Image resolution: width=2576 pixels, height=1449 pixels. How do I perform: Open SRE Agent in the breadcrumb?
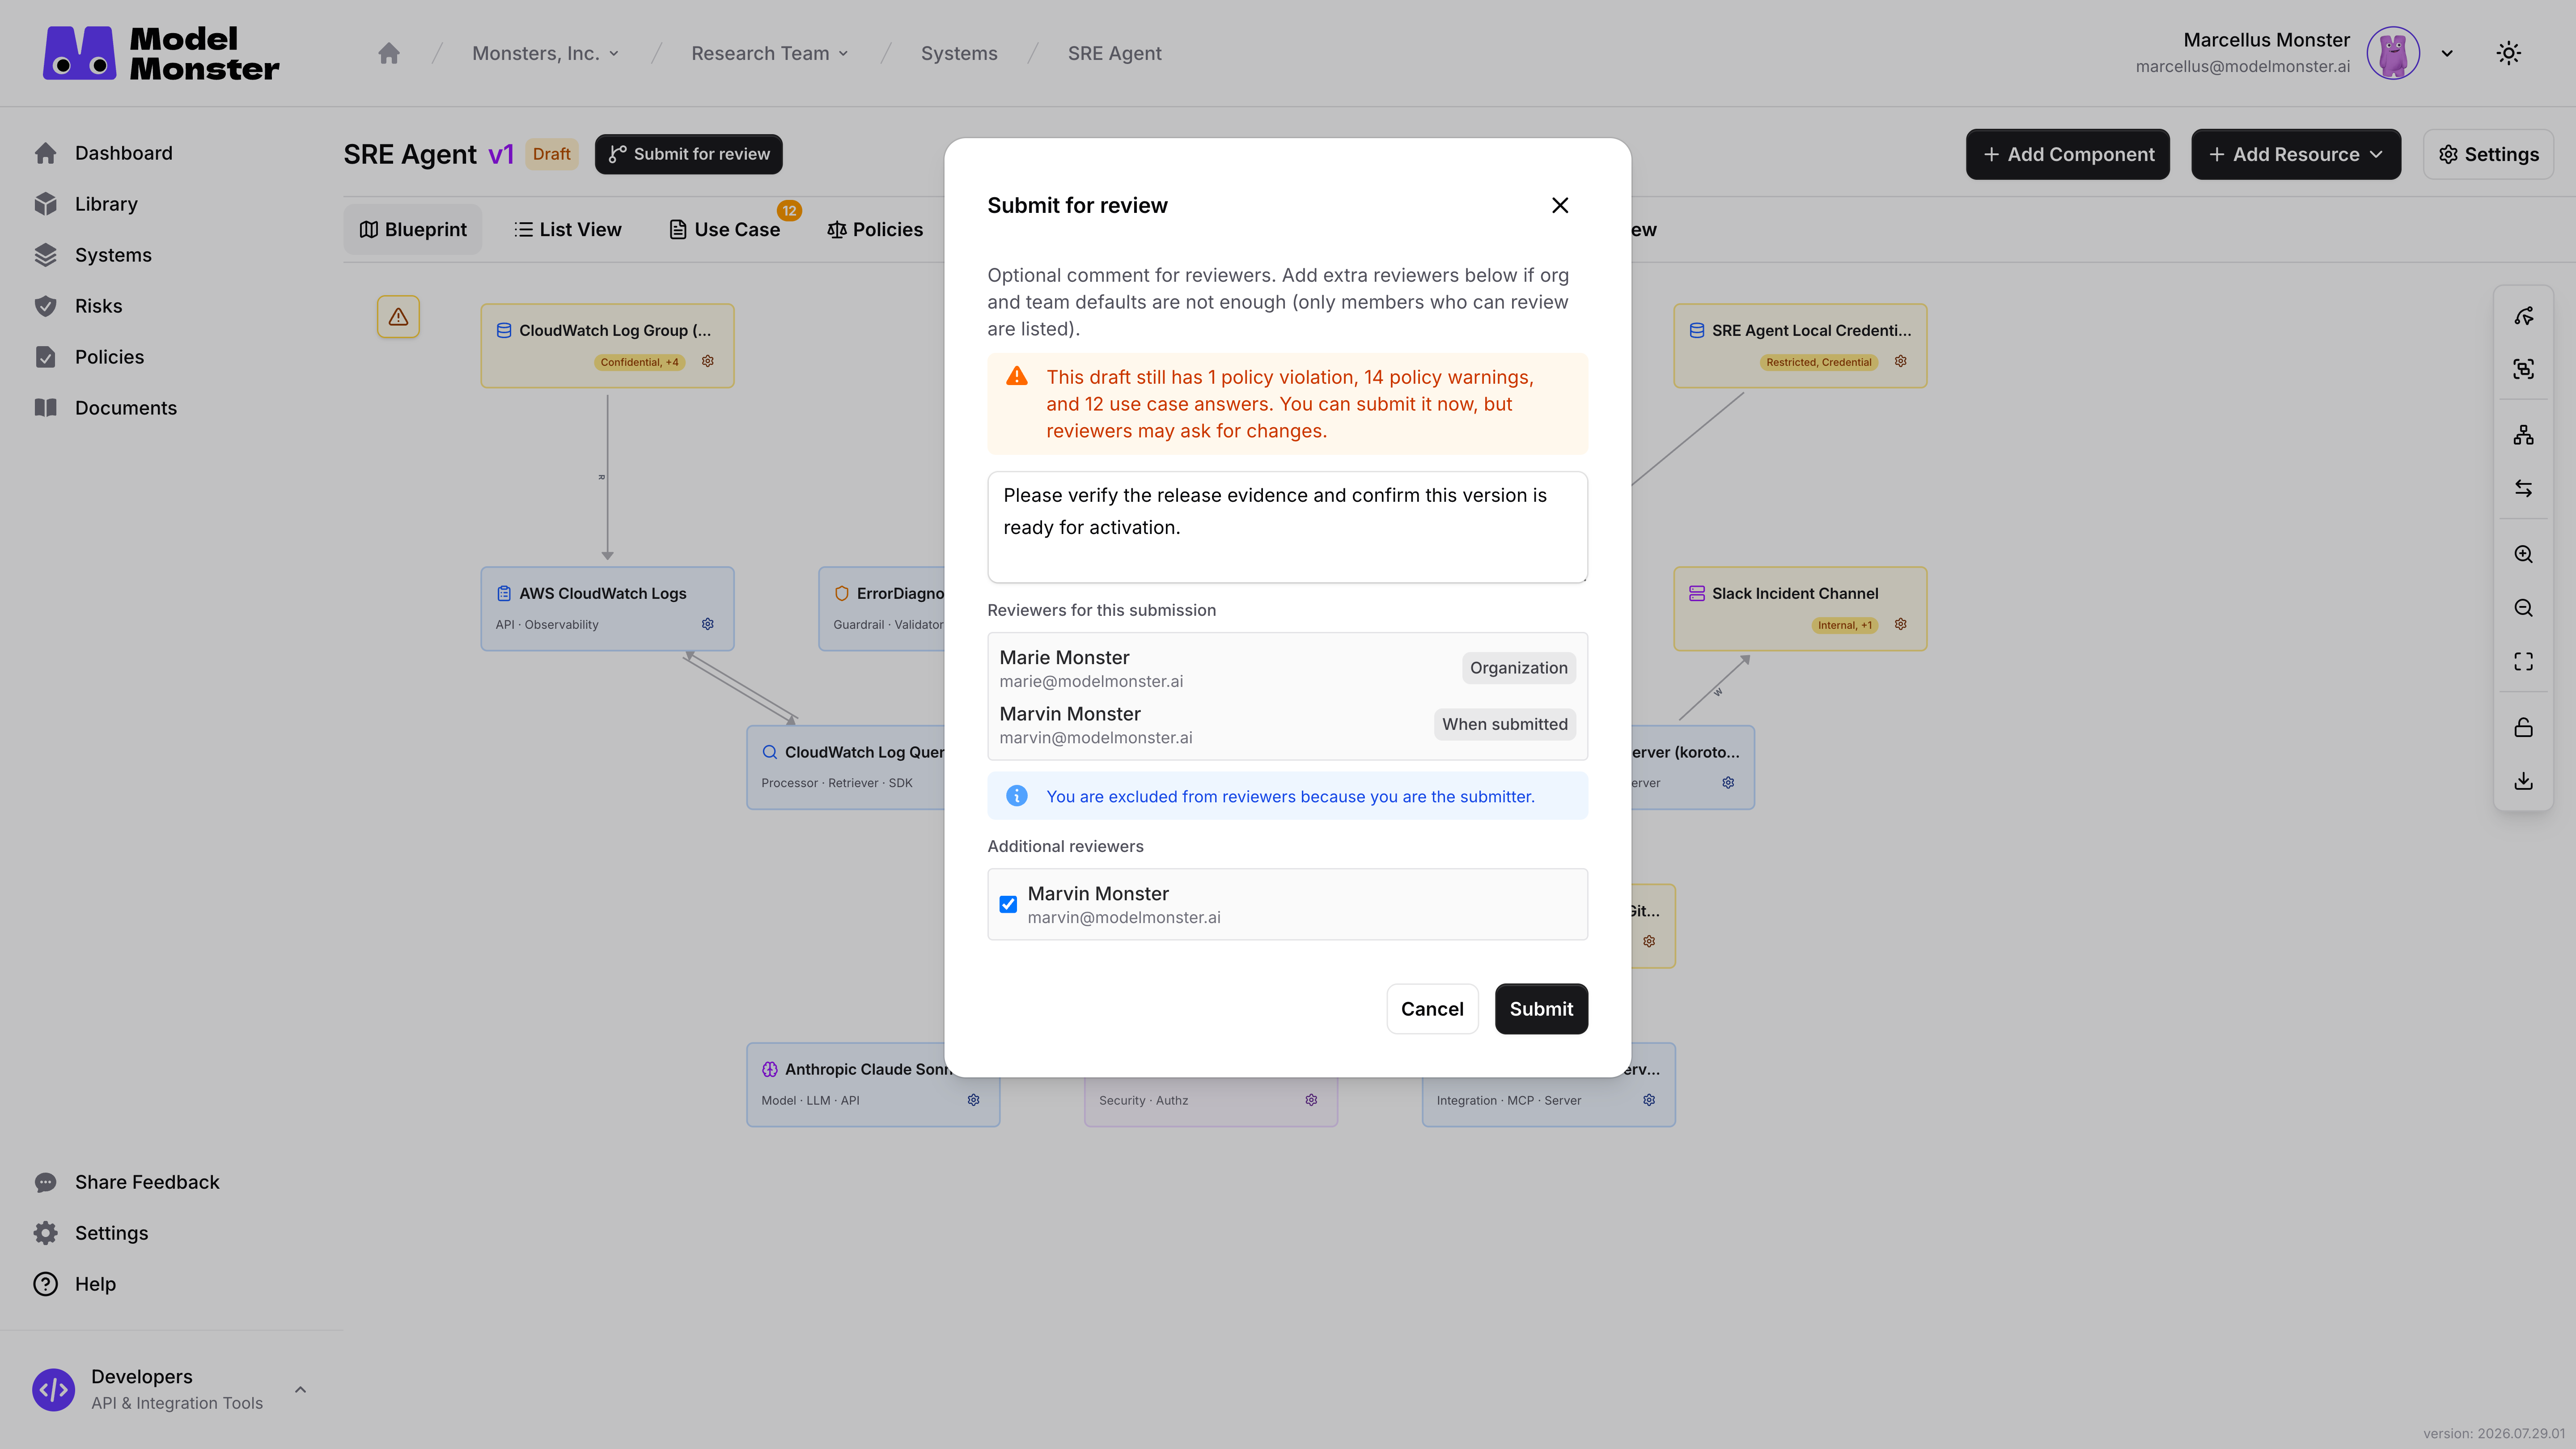coord(1114,53)
